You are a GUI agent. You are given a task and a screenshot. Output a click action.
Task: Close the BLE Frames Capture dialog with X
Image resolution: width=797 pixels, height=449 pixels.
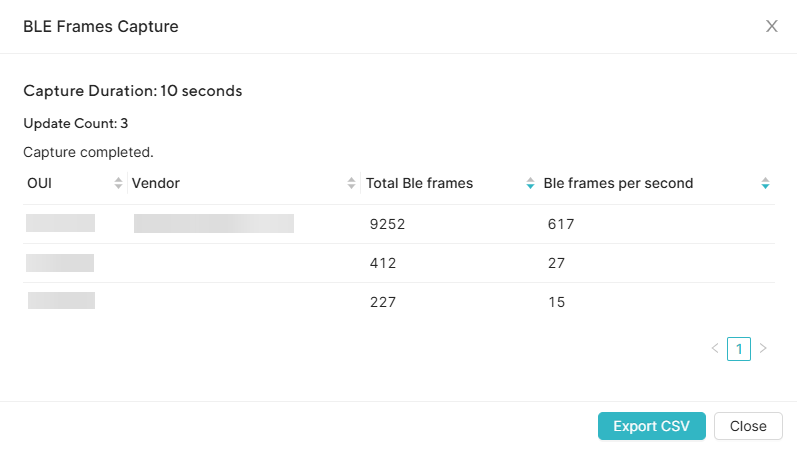coord(771,27)
